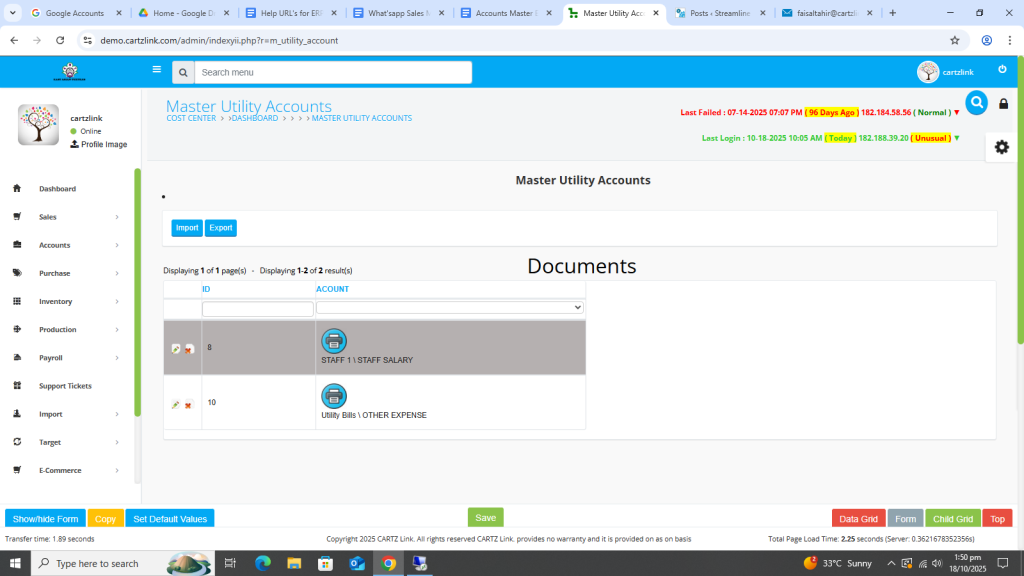This screenshot has height=576, width=1024.
Task: Open the ACOUNT filter dropdown
Action: [449, 308]
